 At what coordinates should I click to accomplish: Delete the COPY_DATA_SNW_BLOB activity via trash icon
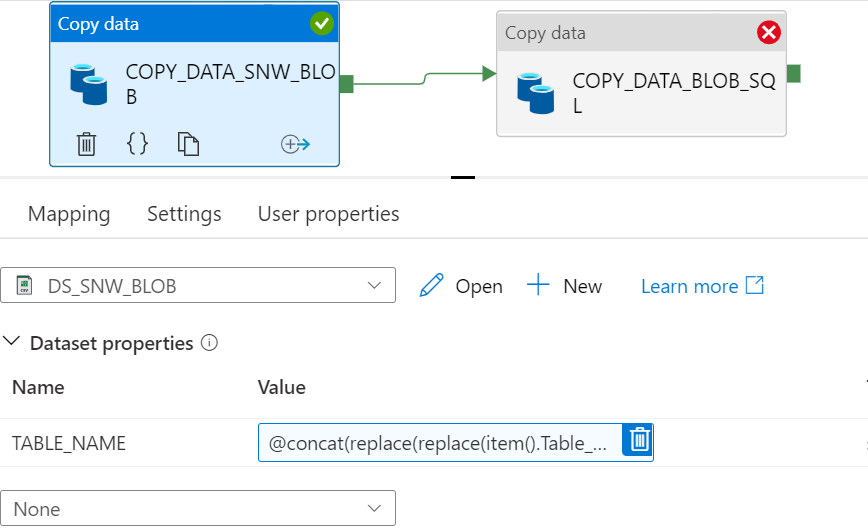point(86,144)
